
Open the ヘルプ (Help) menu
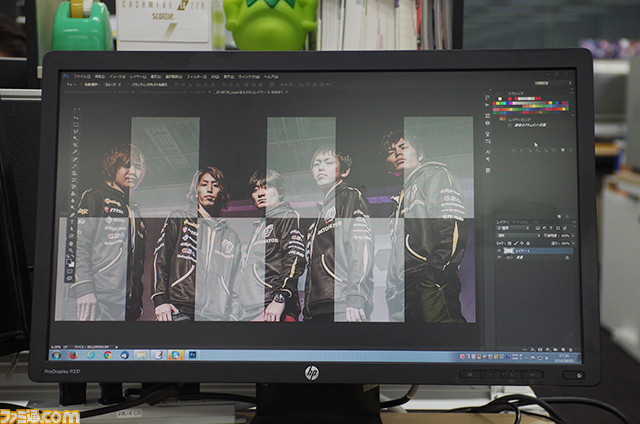[x=271, y=77]
